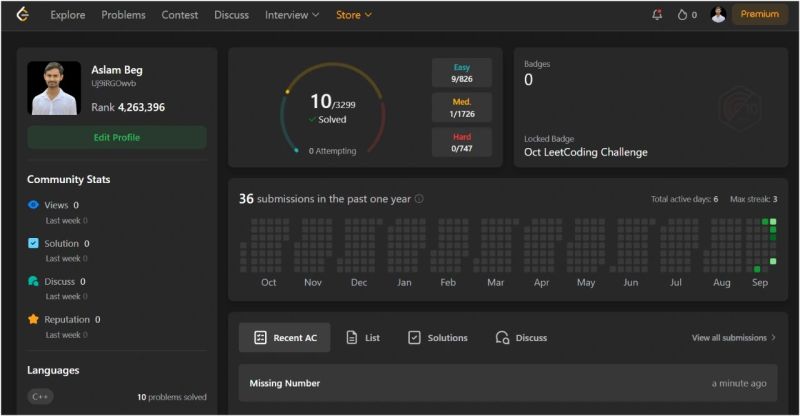Click the solved-progress circular ring

click(x=333, y=108)
